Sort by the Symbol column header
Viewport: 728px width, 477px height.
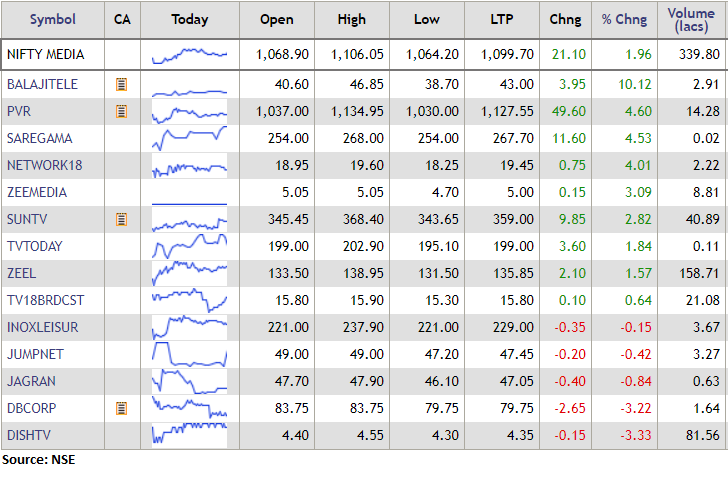[x=52, y=20]
